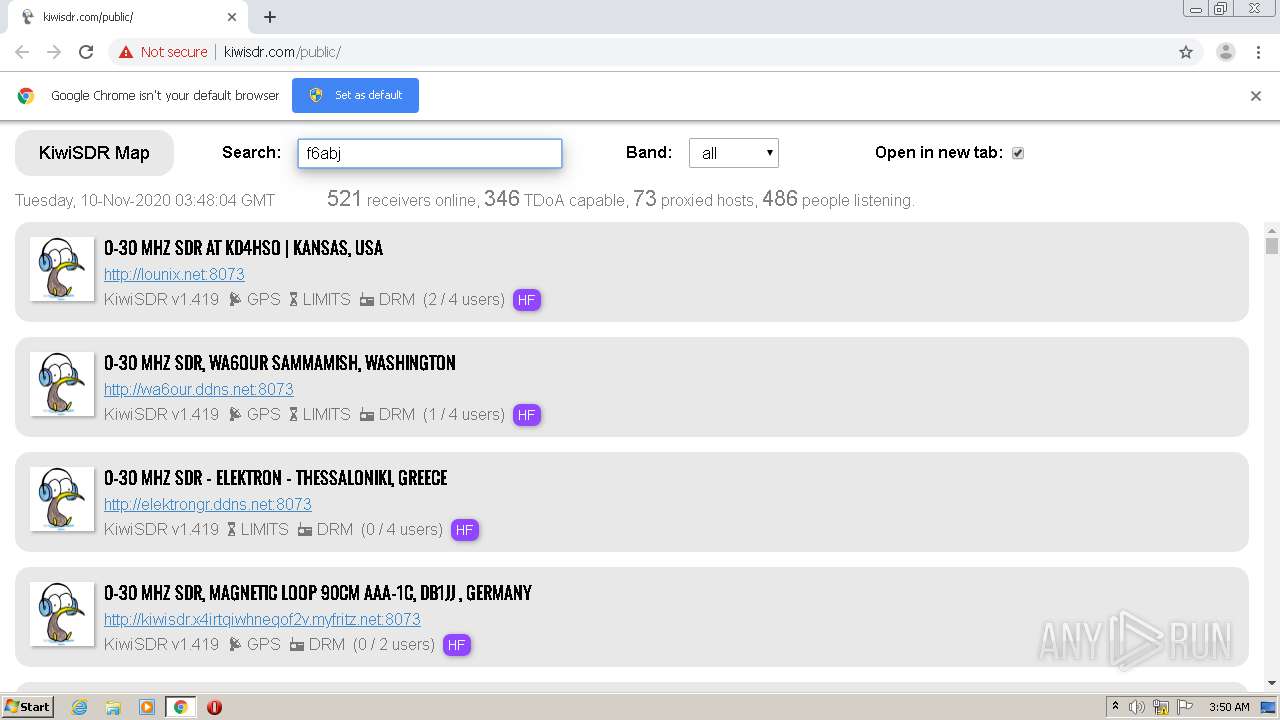Click the (0 / 2 users) count text
Screen dimensions: 1280x720
pos(394,645)
